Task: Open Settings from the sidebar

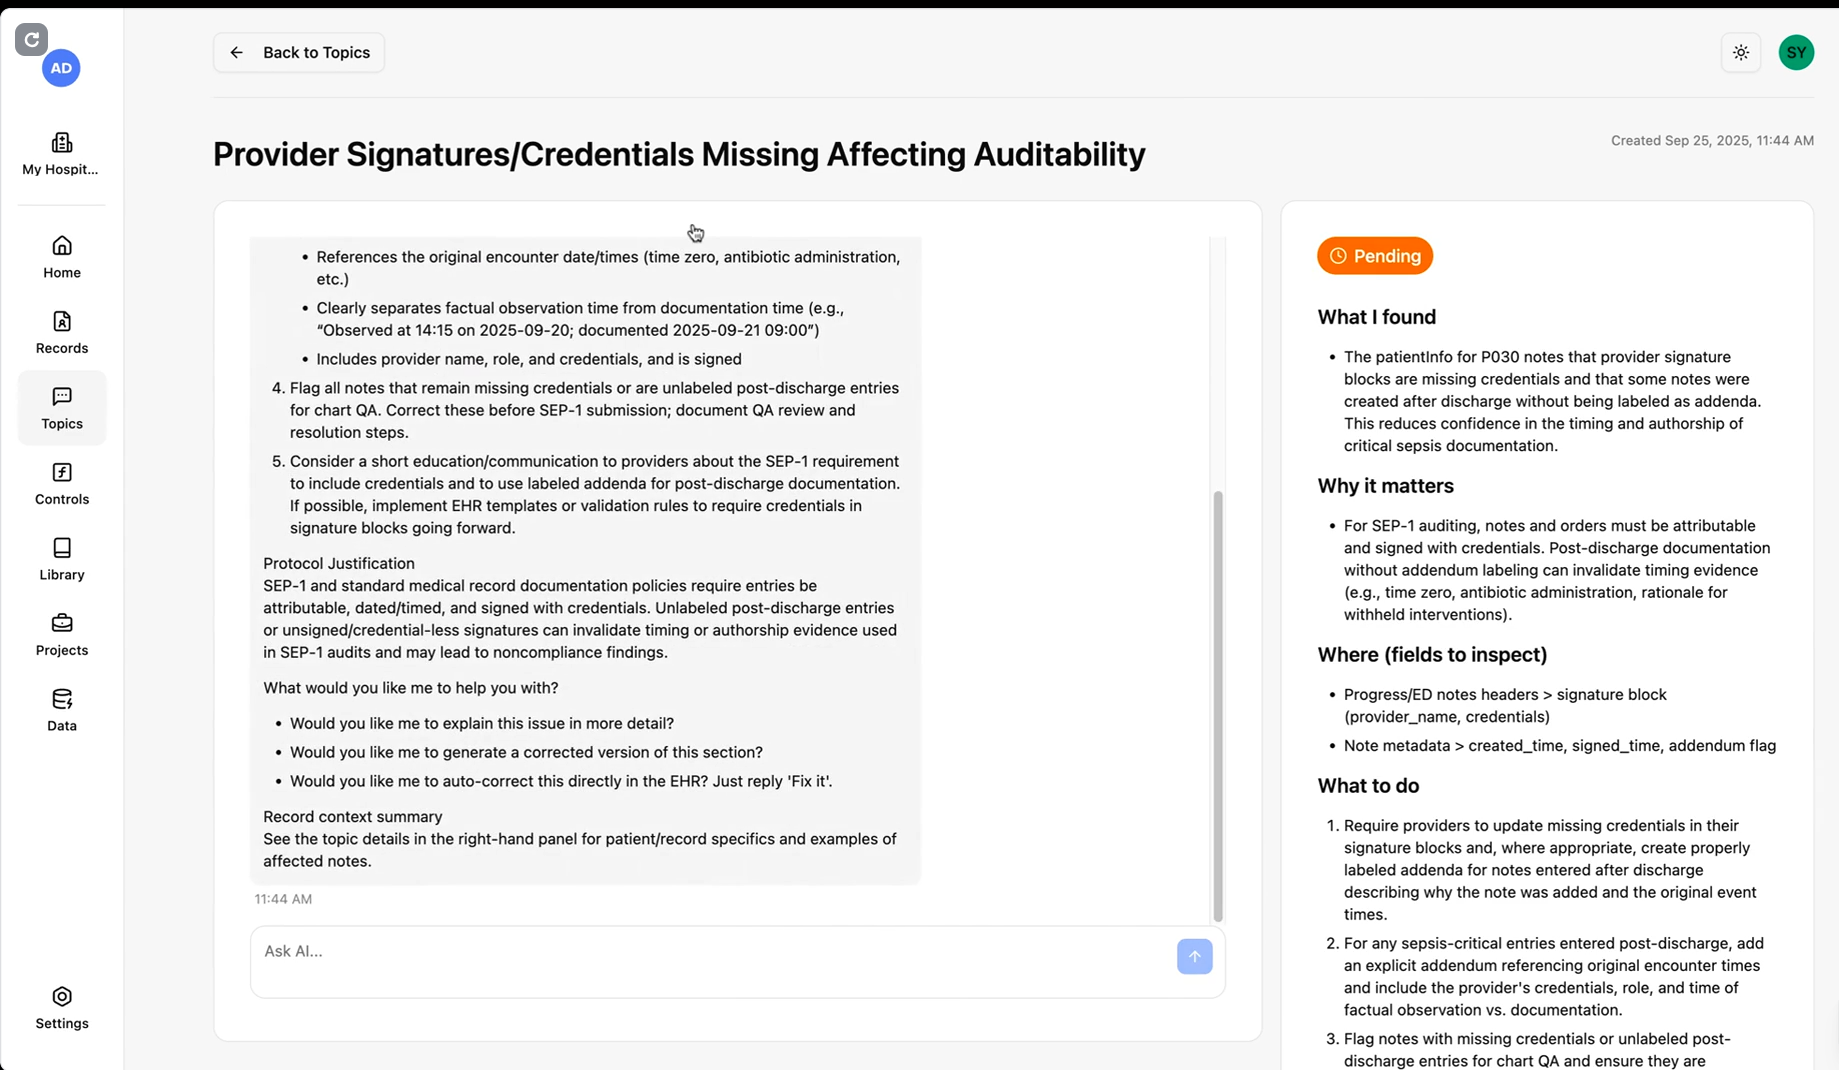Action: pos(62,1008)
